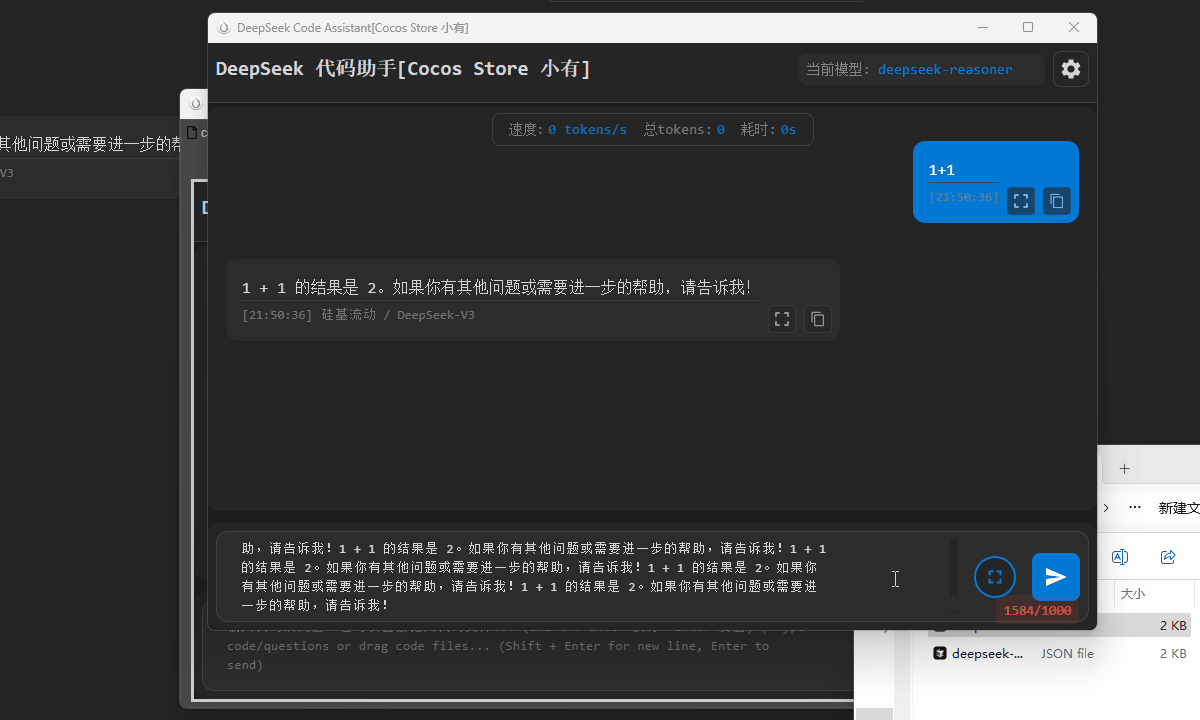Send the message with the paper-plane button
Screen dimensions: 1200x720
[1056, 577]
